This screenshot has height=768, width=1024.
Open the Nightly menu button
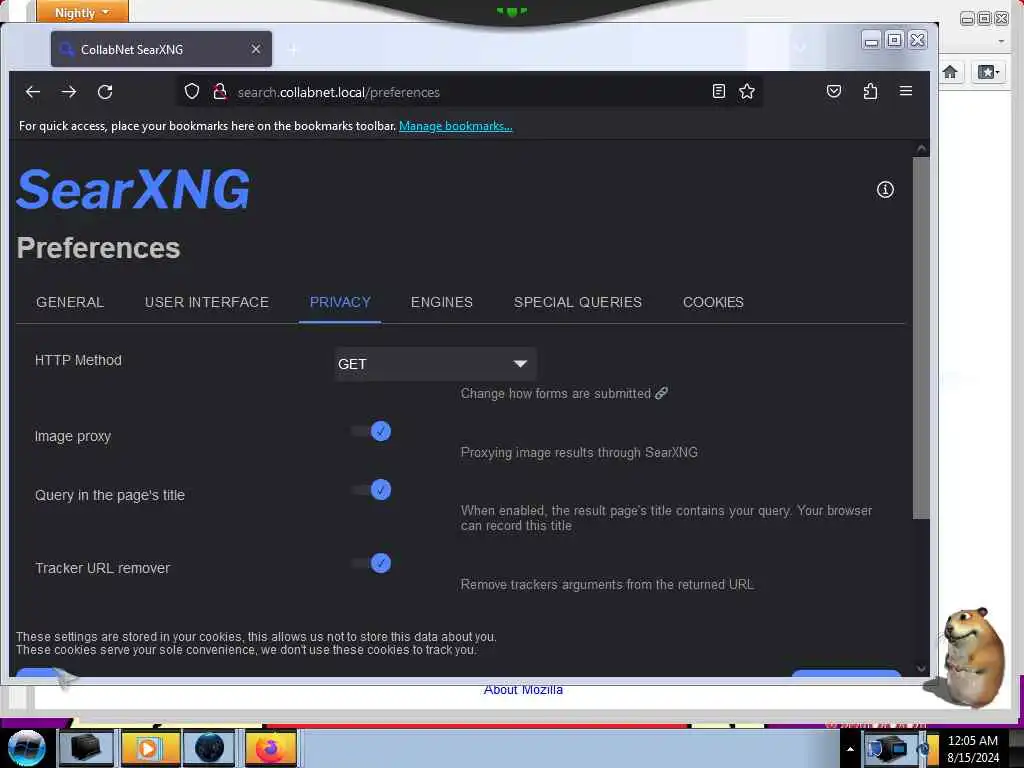pyautogui.click(x=82, y=12)
